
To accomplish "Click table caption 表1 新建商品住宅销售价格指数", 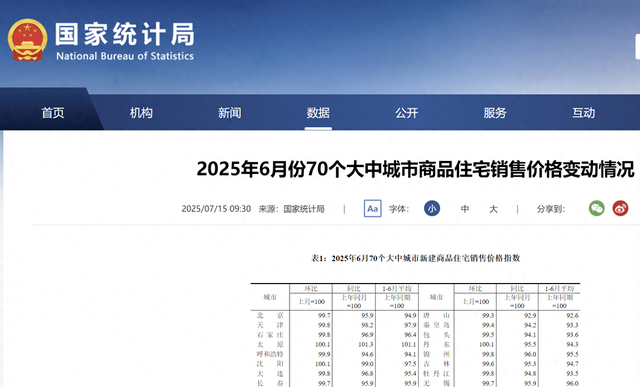I will (x=416, y=258).
